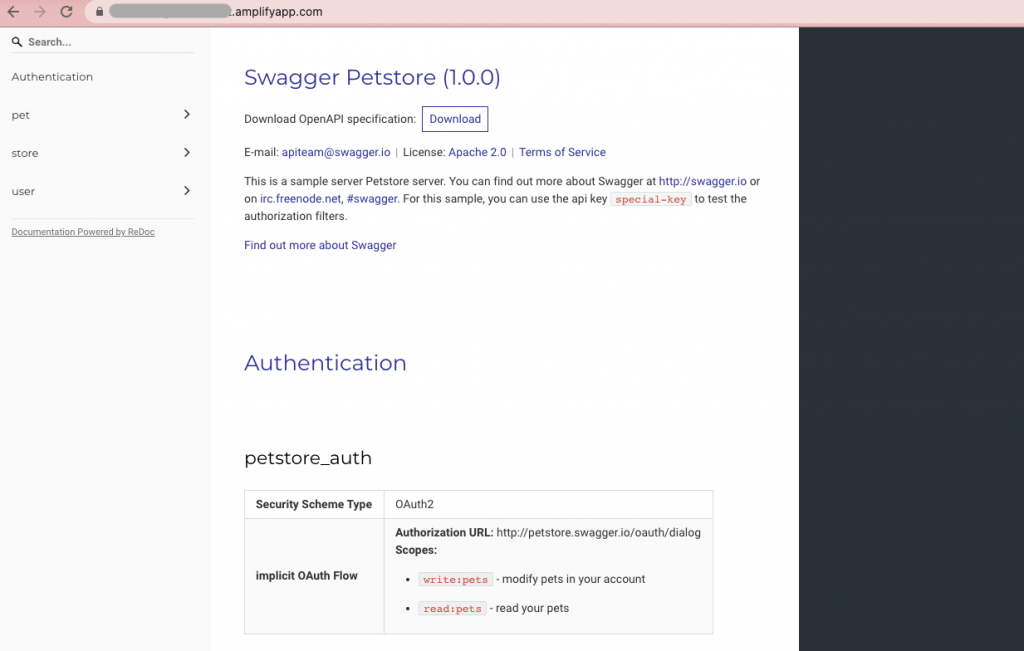Click the search magnifier icon in sidebar

click(17, 42)
